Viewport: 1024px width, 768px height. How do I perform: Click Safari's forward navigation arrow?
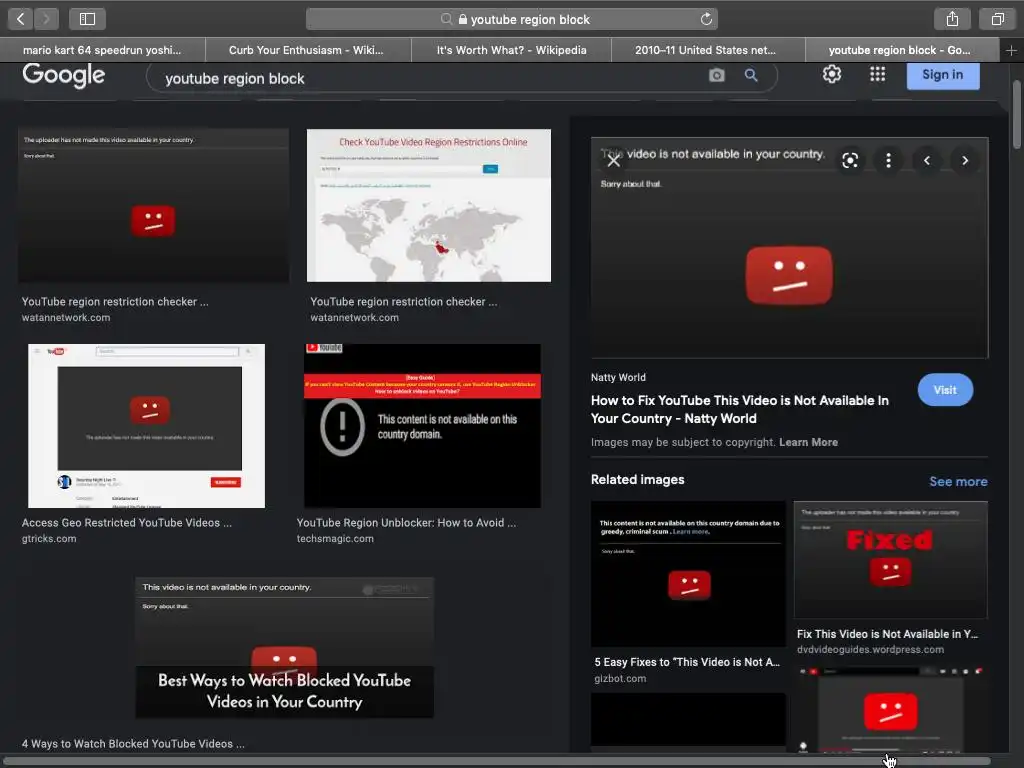click(x=46, y=19)
